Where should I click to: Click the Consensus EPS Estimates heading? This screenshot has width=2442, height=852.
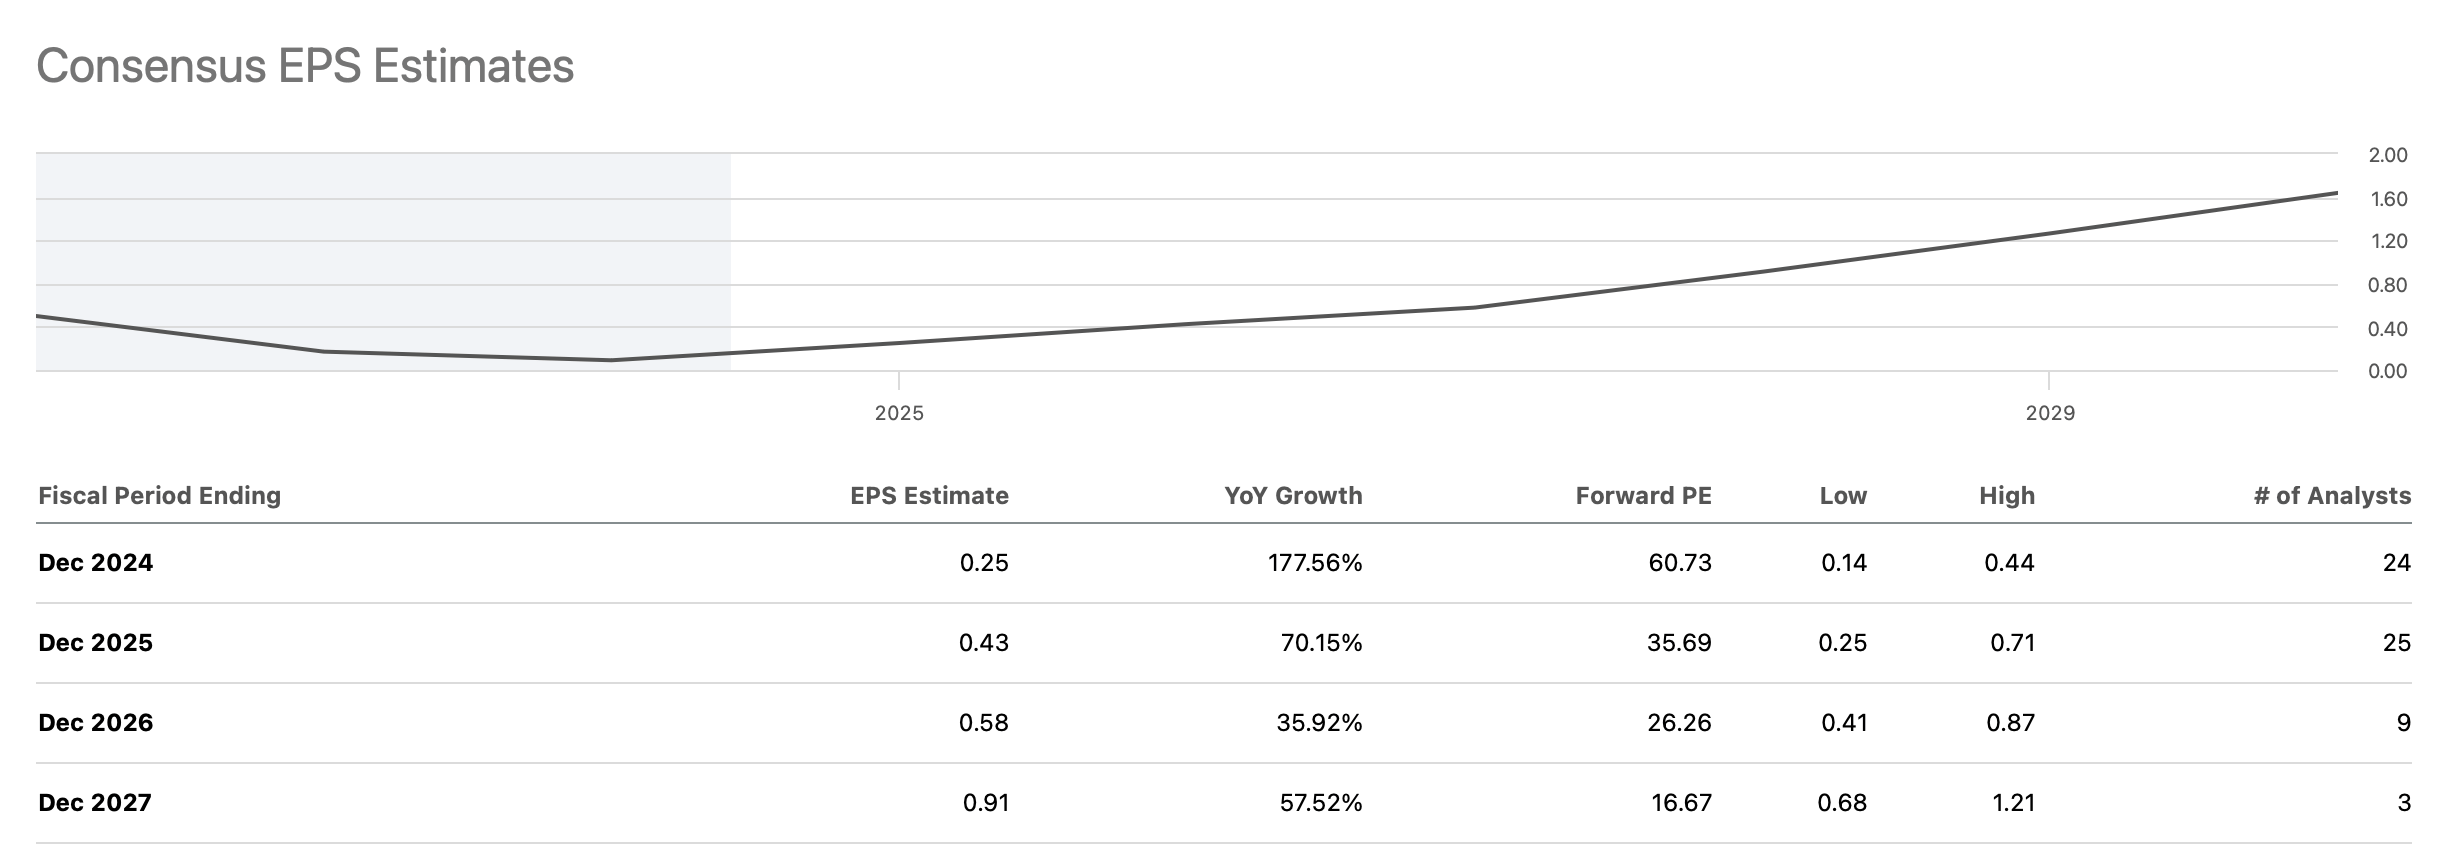305,67
